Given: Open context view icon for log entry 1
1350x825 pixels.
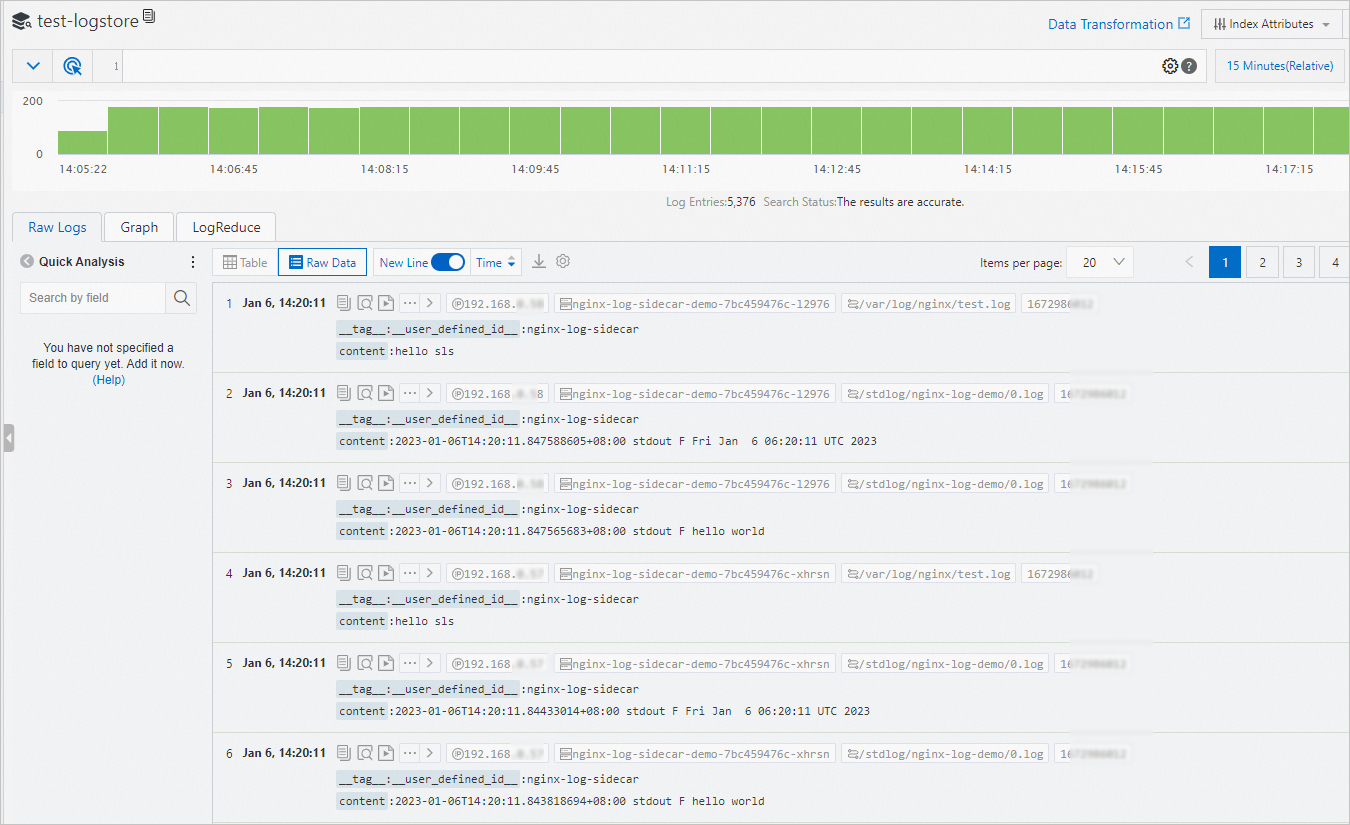Looking at the screenshot, I should pyautogui.click(x=365, y=303).
